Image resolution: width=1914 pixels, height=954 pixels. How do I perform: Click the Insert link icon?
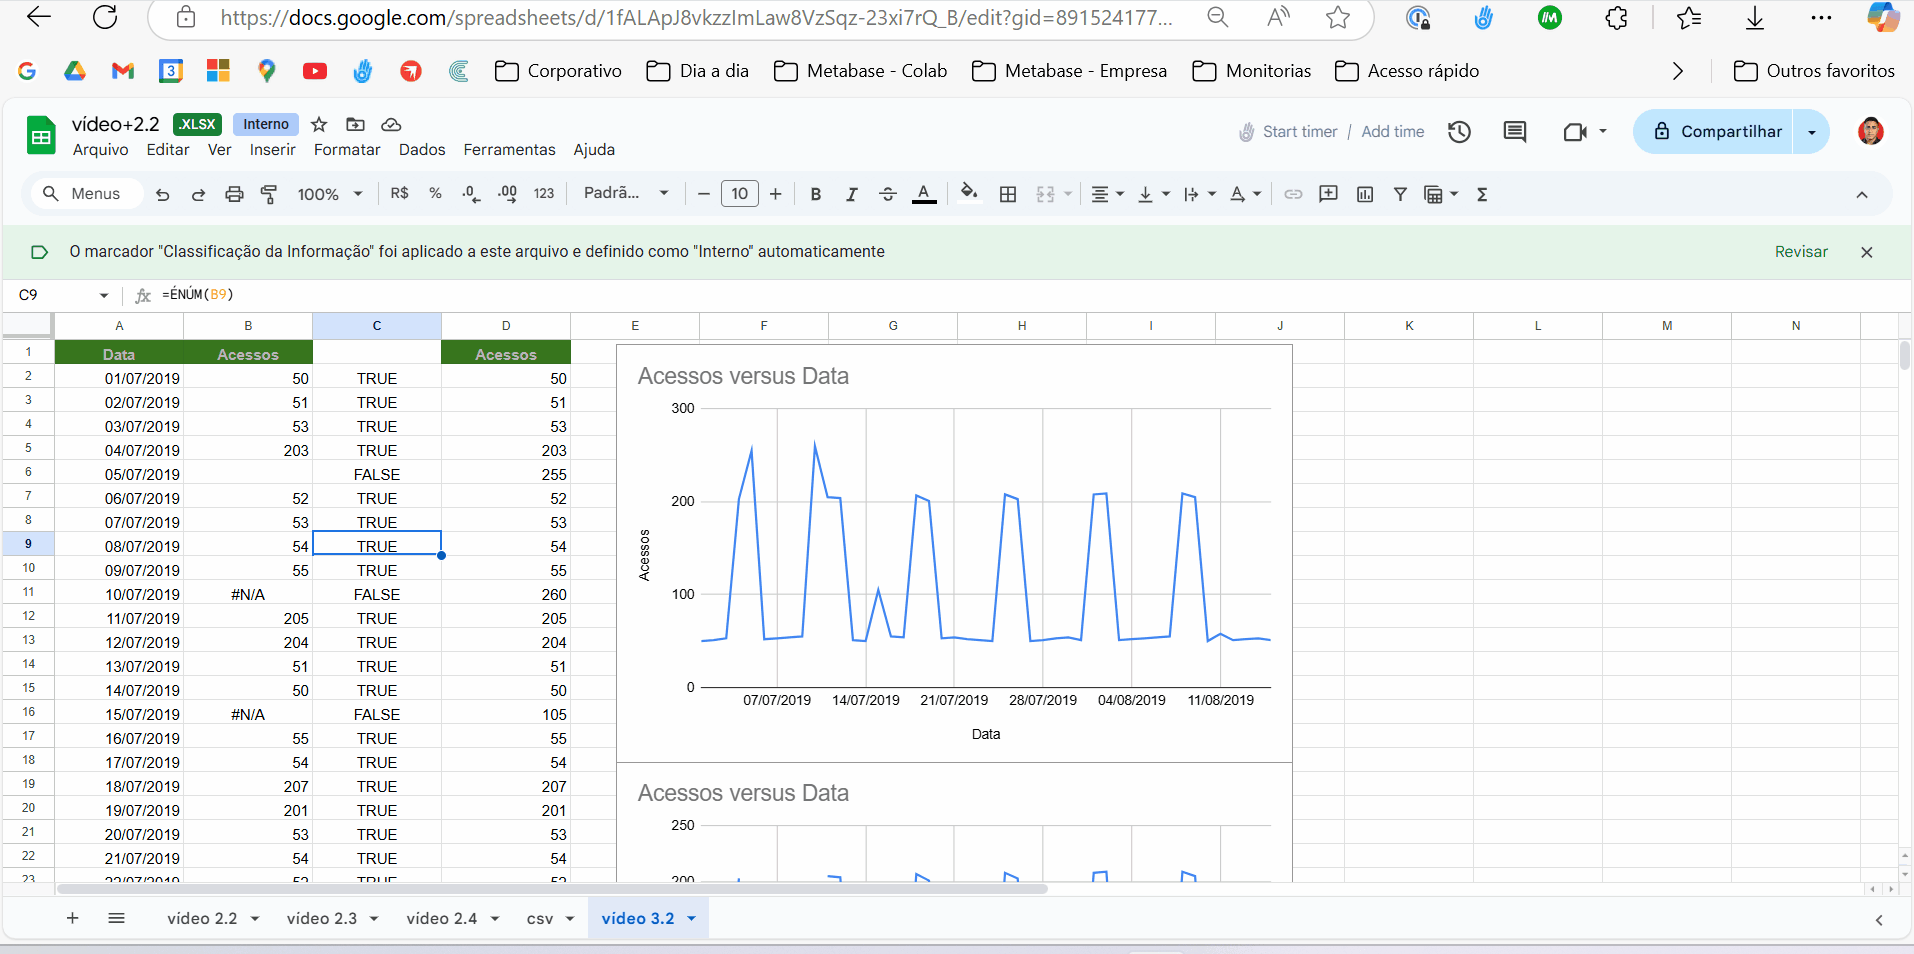click(x=1293, y=194)
